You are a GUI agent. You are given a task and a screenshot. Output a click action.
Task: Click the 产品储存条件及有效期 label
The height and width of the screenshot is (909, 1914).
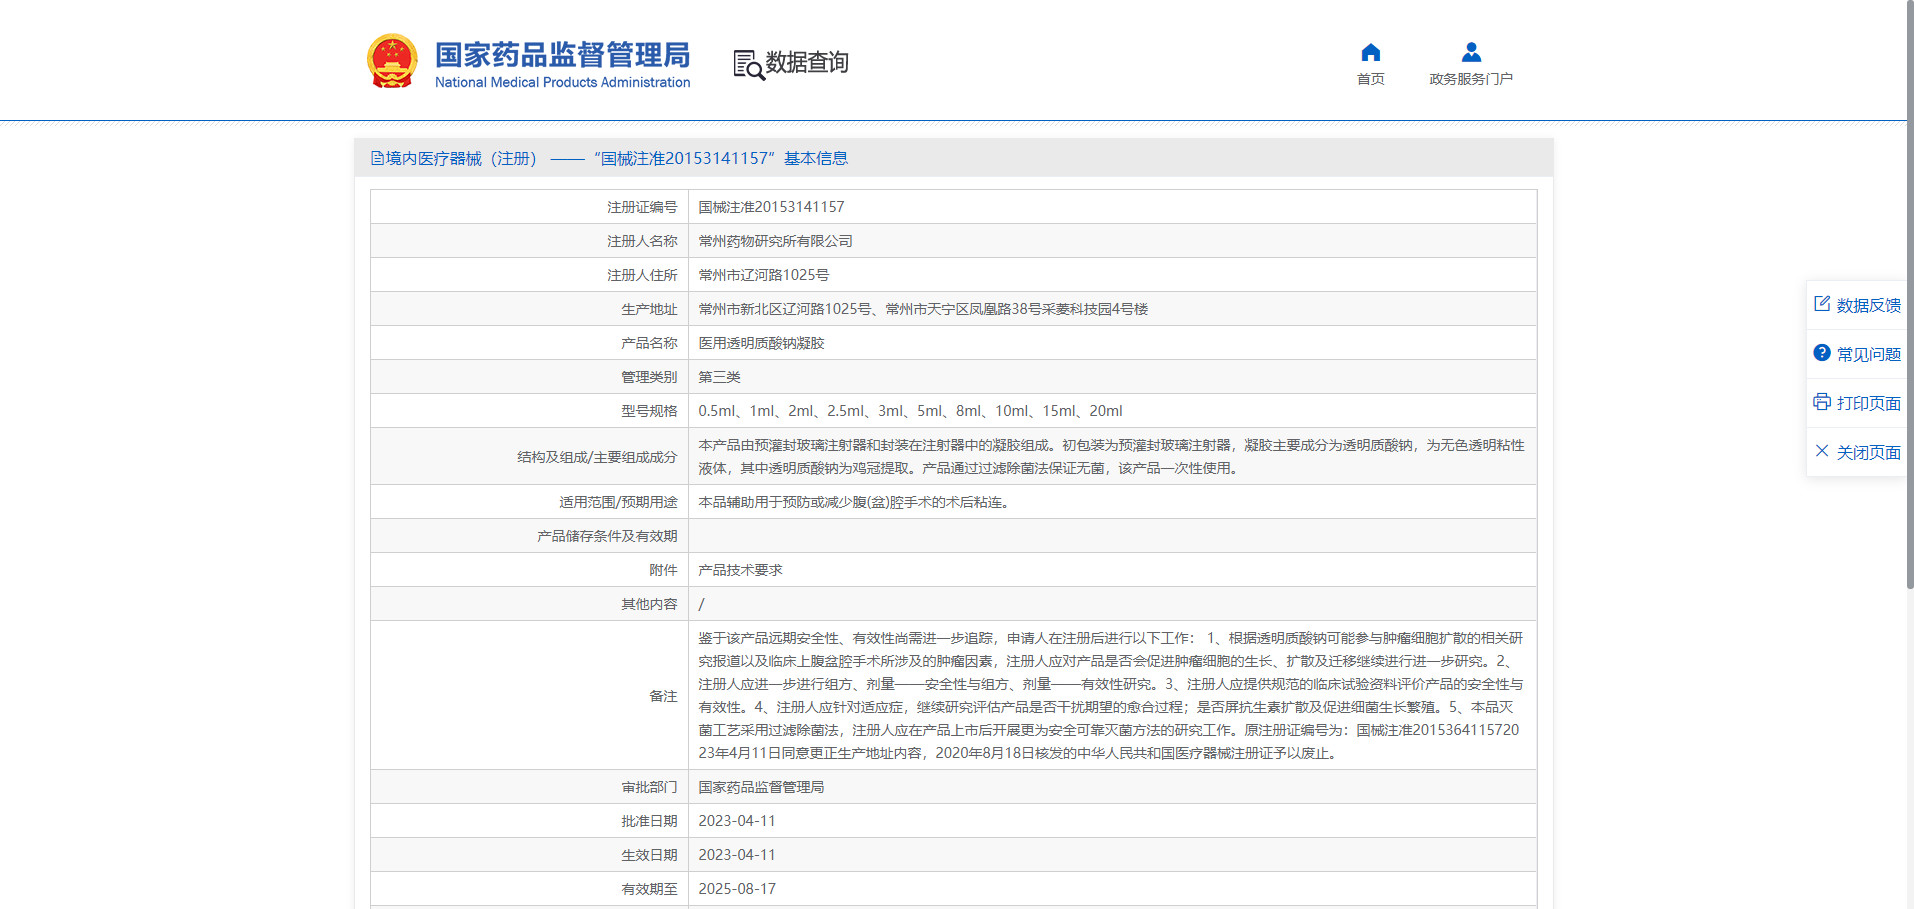[x=607, y=536]
